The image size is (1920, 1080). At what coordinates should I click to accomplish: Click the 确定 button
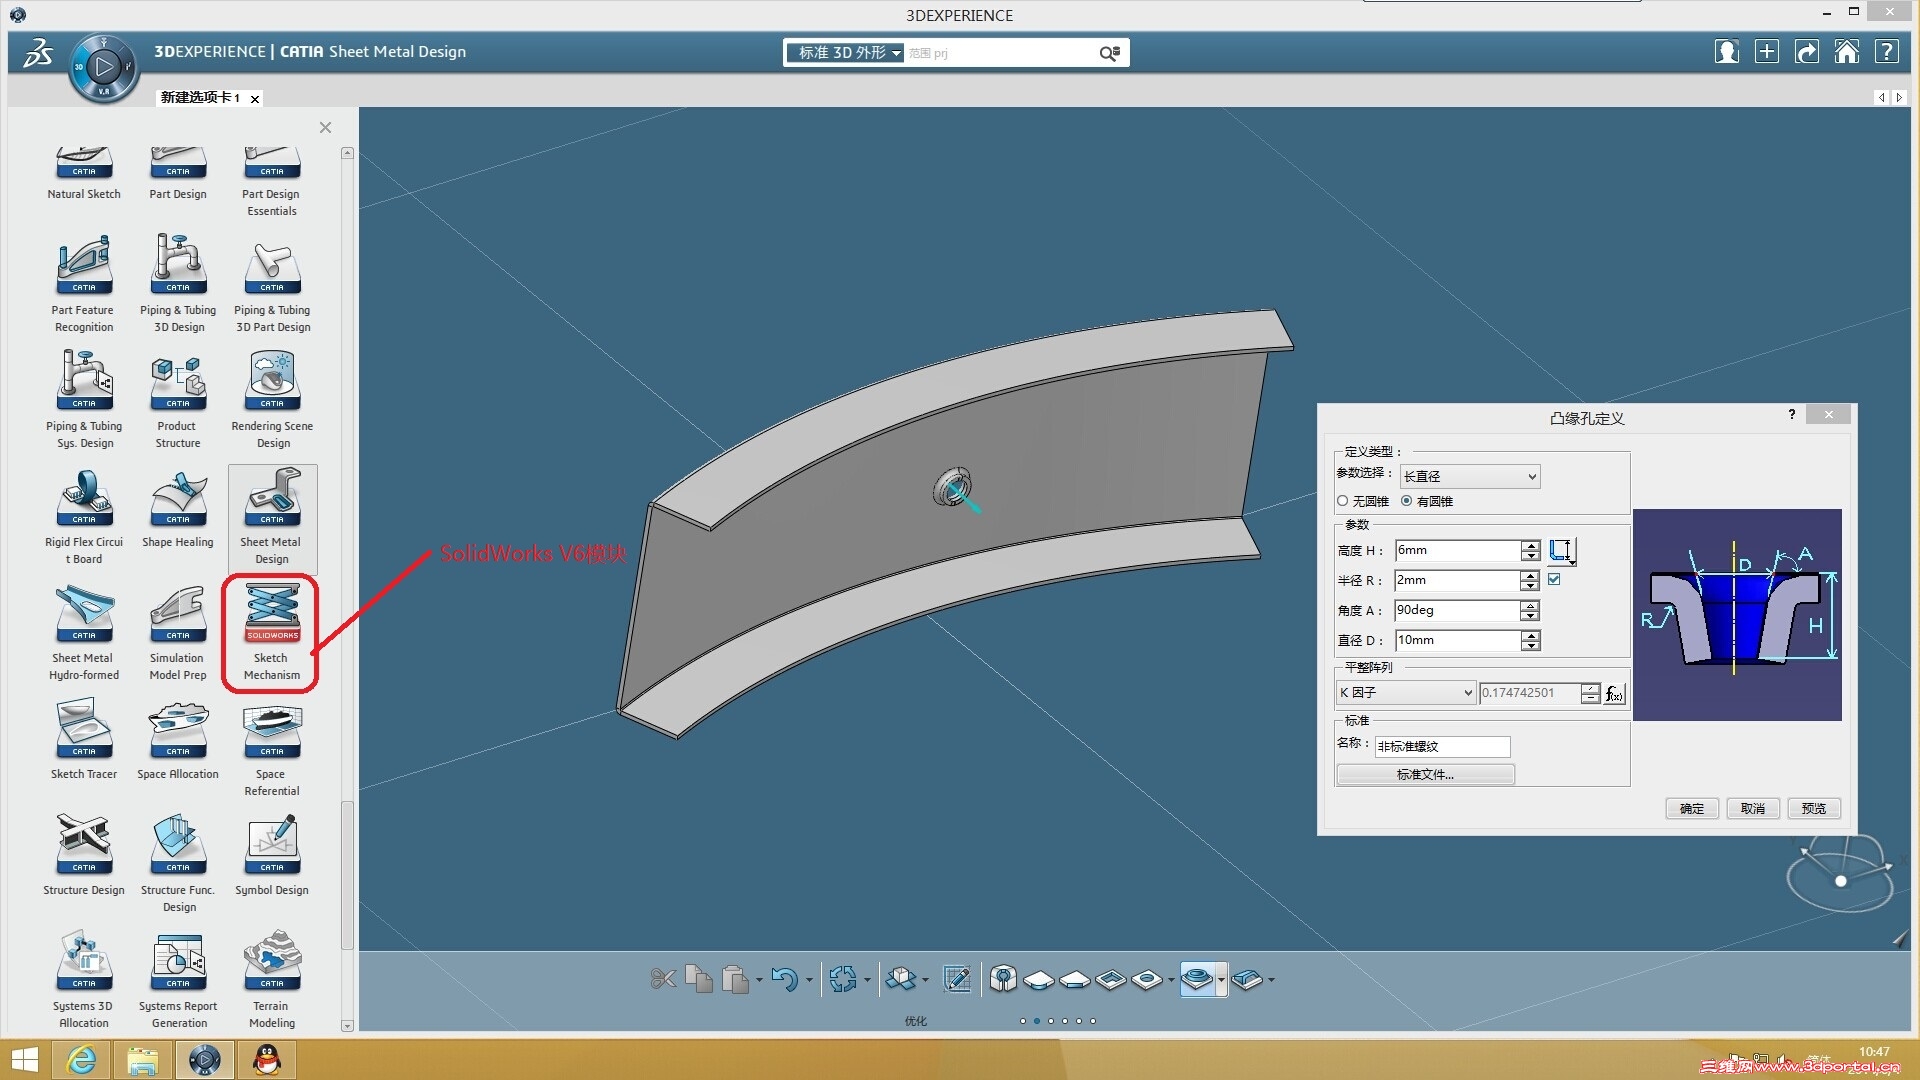tap(1691, 808)
